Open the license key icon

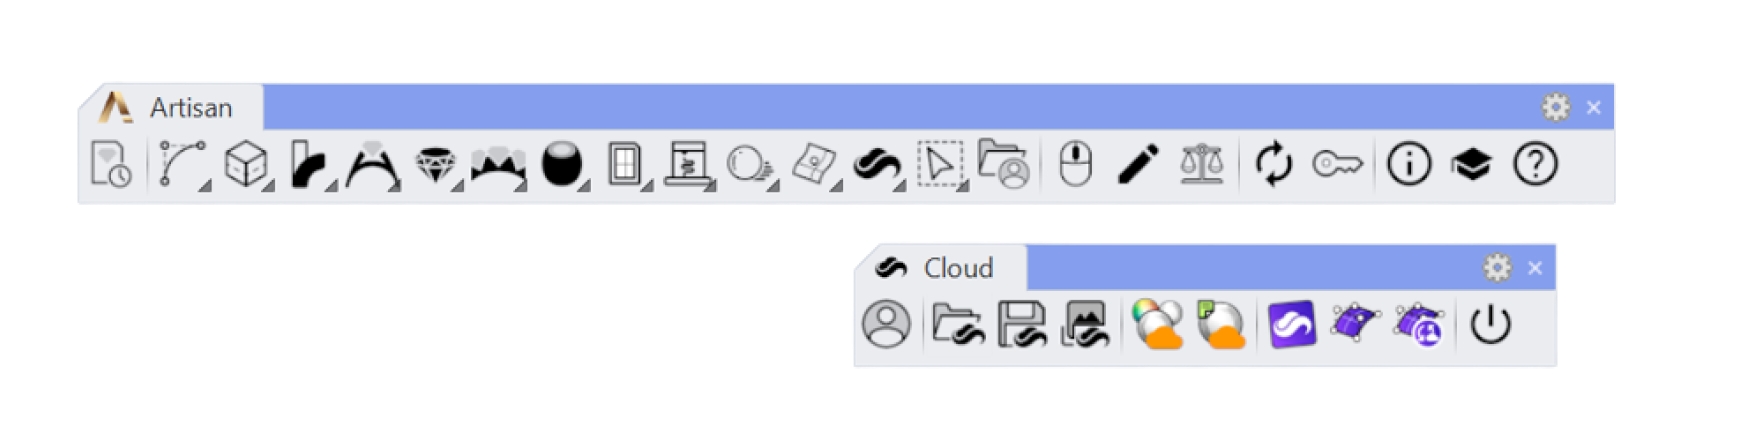click(x=1337, y=164)
